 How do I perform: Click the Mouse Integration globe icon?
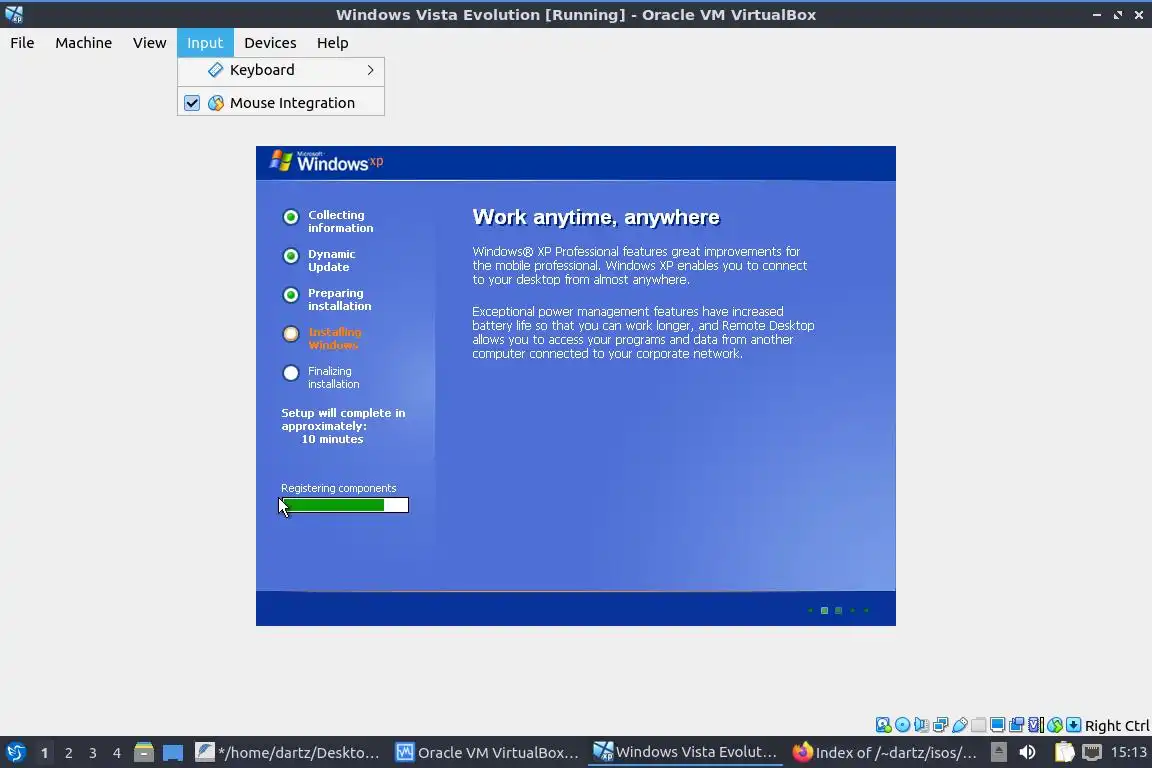215,103
